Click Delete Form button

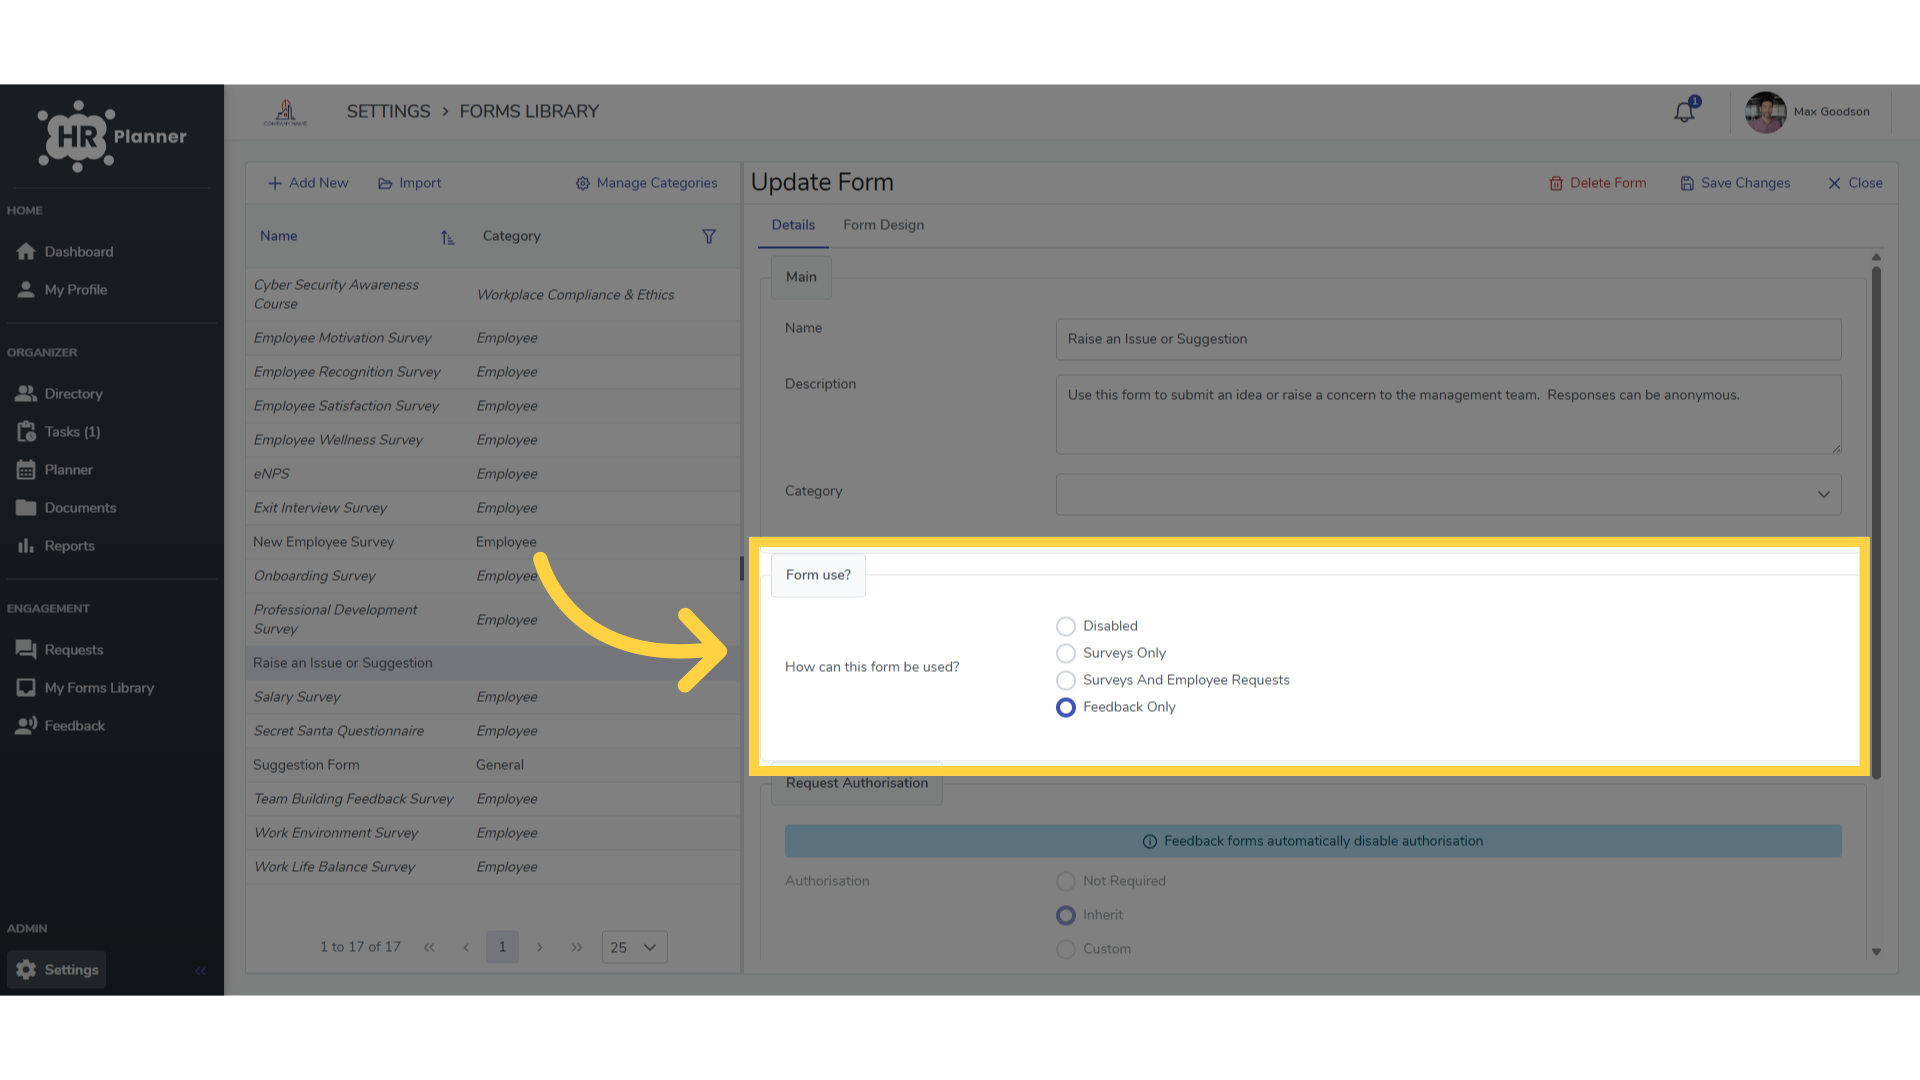click(1597, 183)
